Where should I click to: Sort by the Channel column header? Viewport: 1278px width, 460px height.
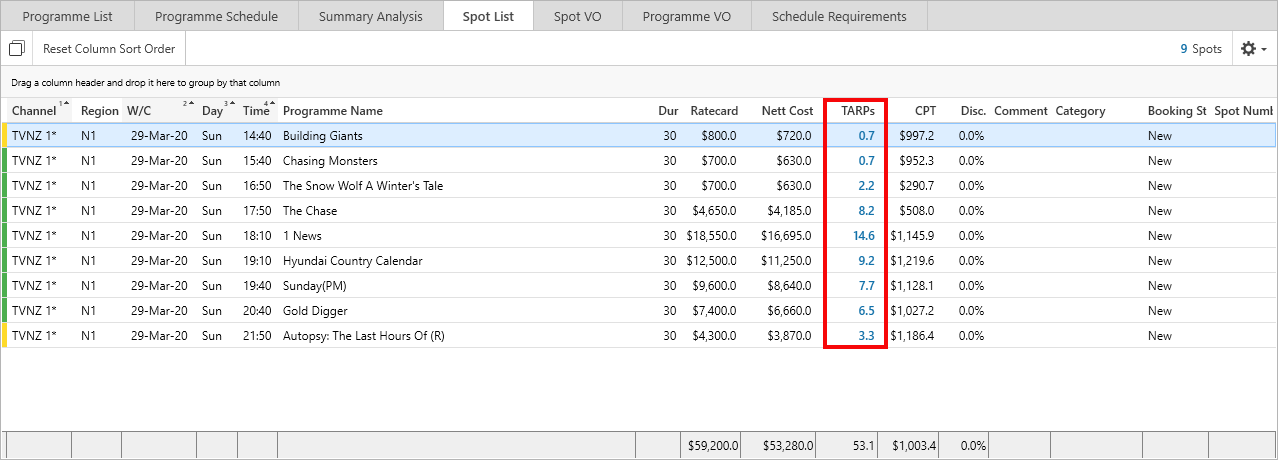(x=39, y=111)
